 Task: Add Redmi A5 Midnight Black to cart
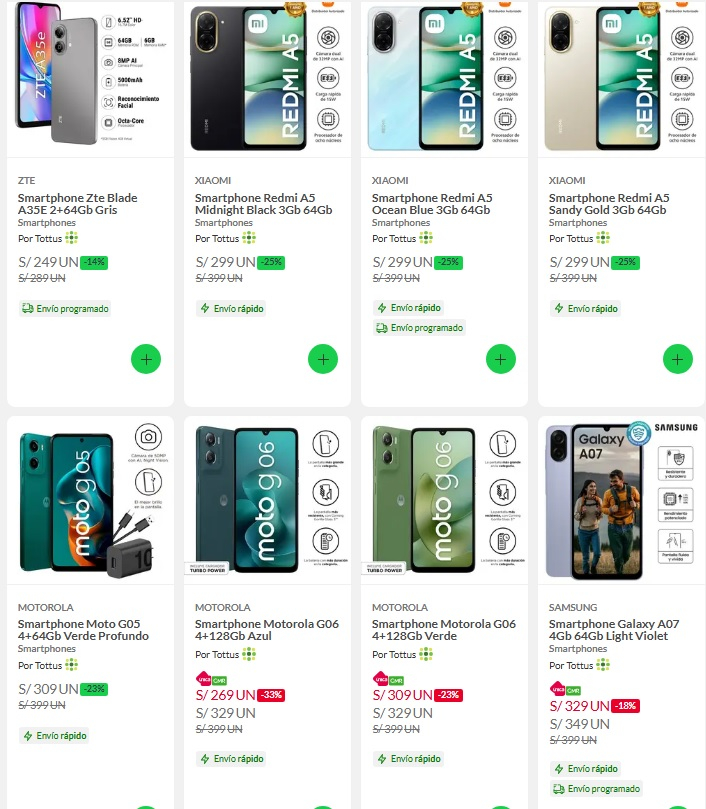323,360
